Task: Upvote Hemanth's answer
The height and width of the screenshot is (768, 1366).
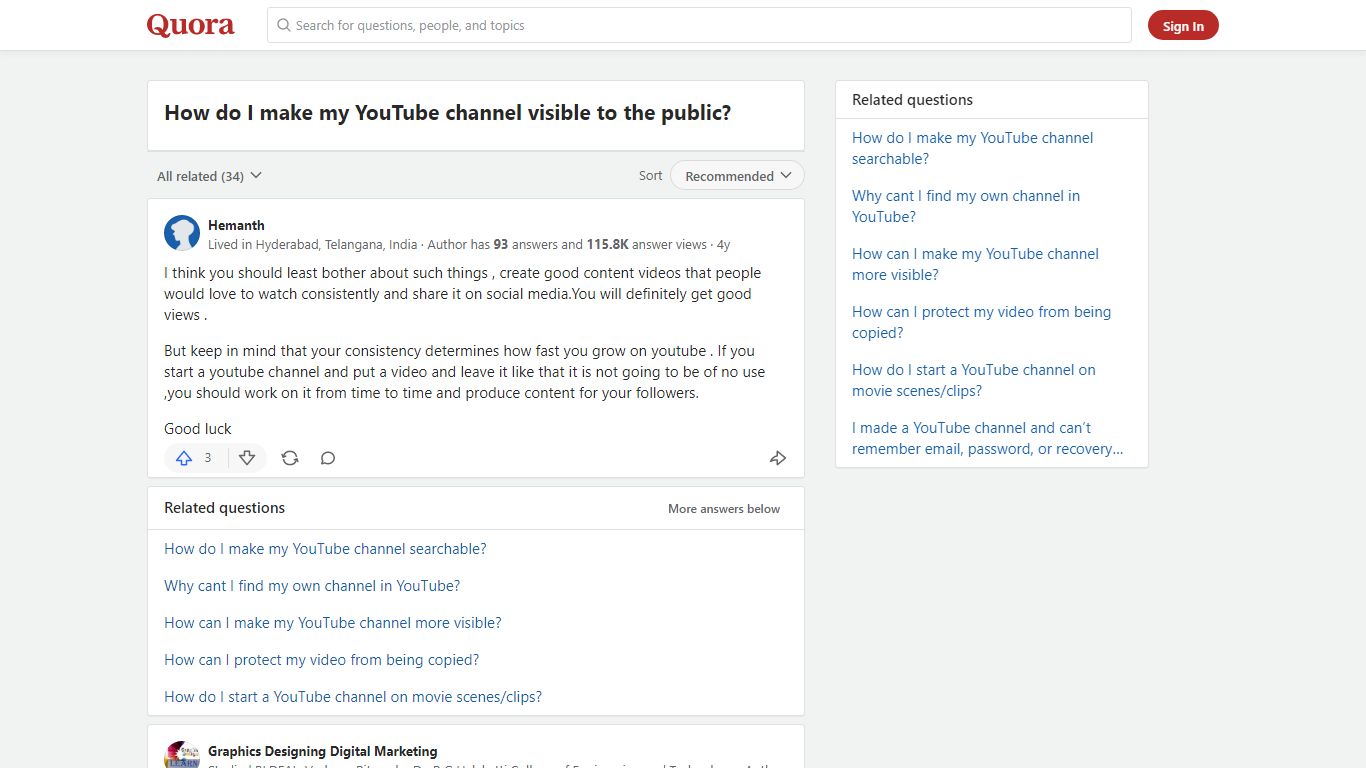Action: coord(184,458)
